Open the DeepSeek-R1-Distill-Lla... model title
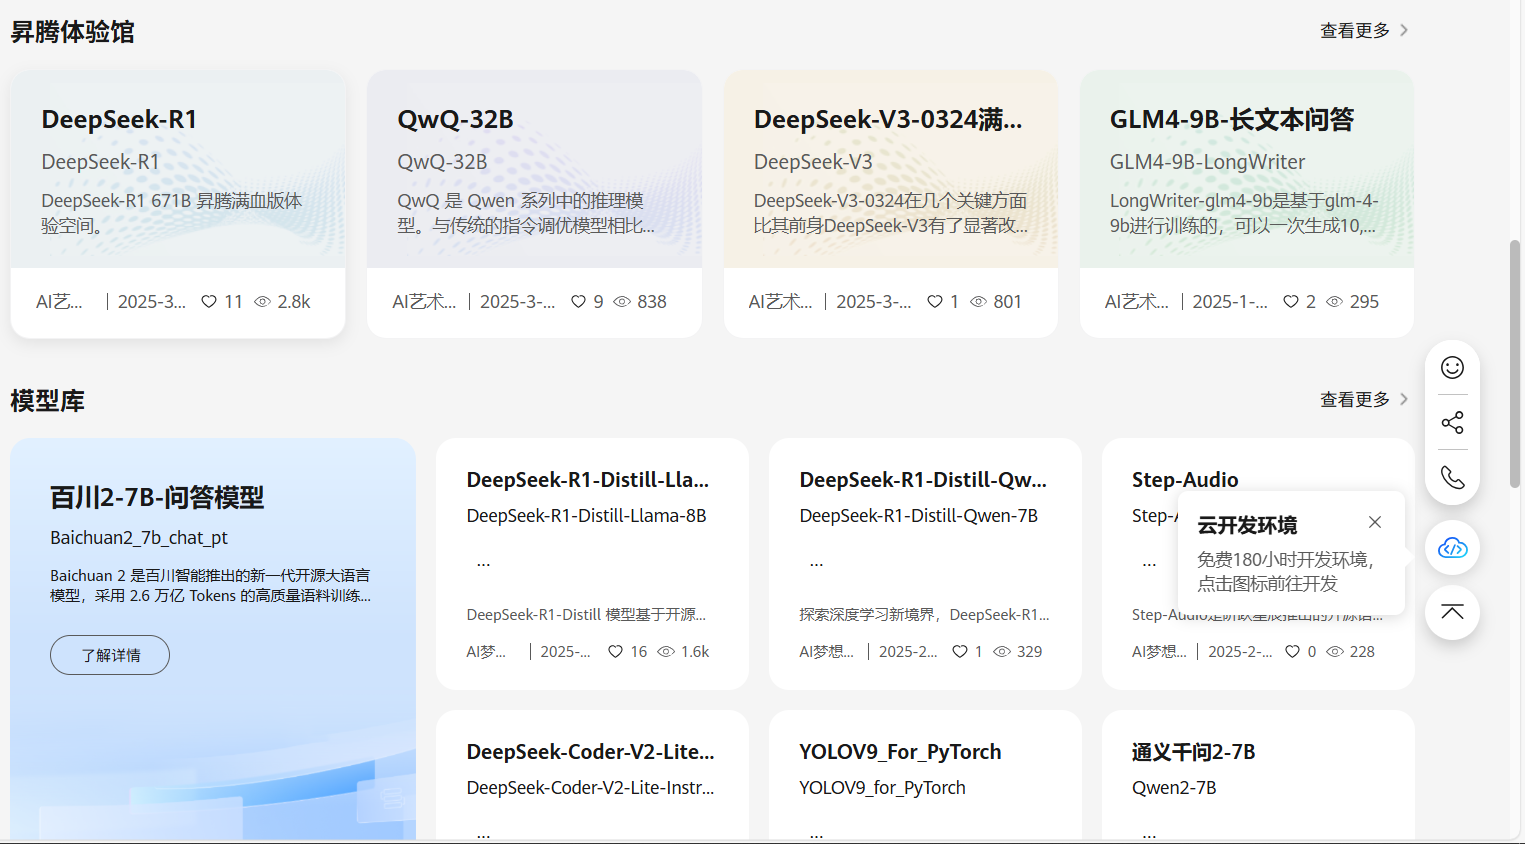The image size is (1525, 844). tap(588, 480)
